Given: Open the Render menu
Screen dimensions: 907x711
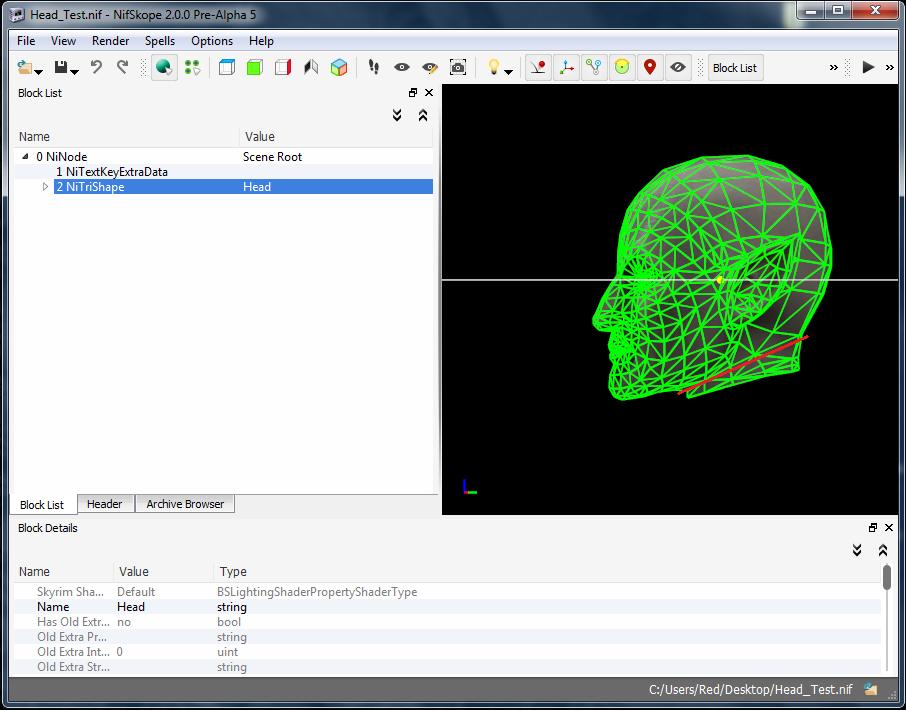Looking at the screenshot, I should click(110, 41).
